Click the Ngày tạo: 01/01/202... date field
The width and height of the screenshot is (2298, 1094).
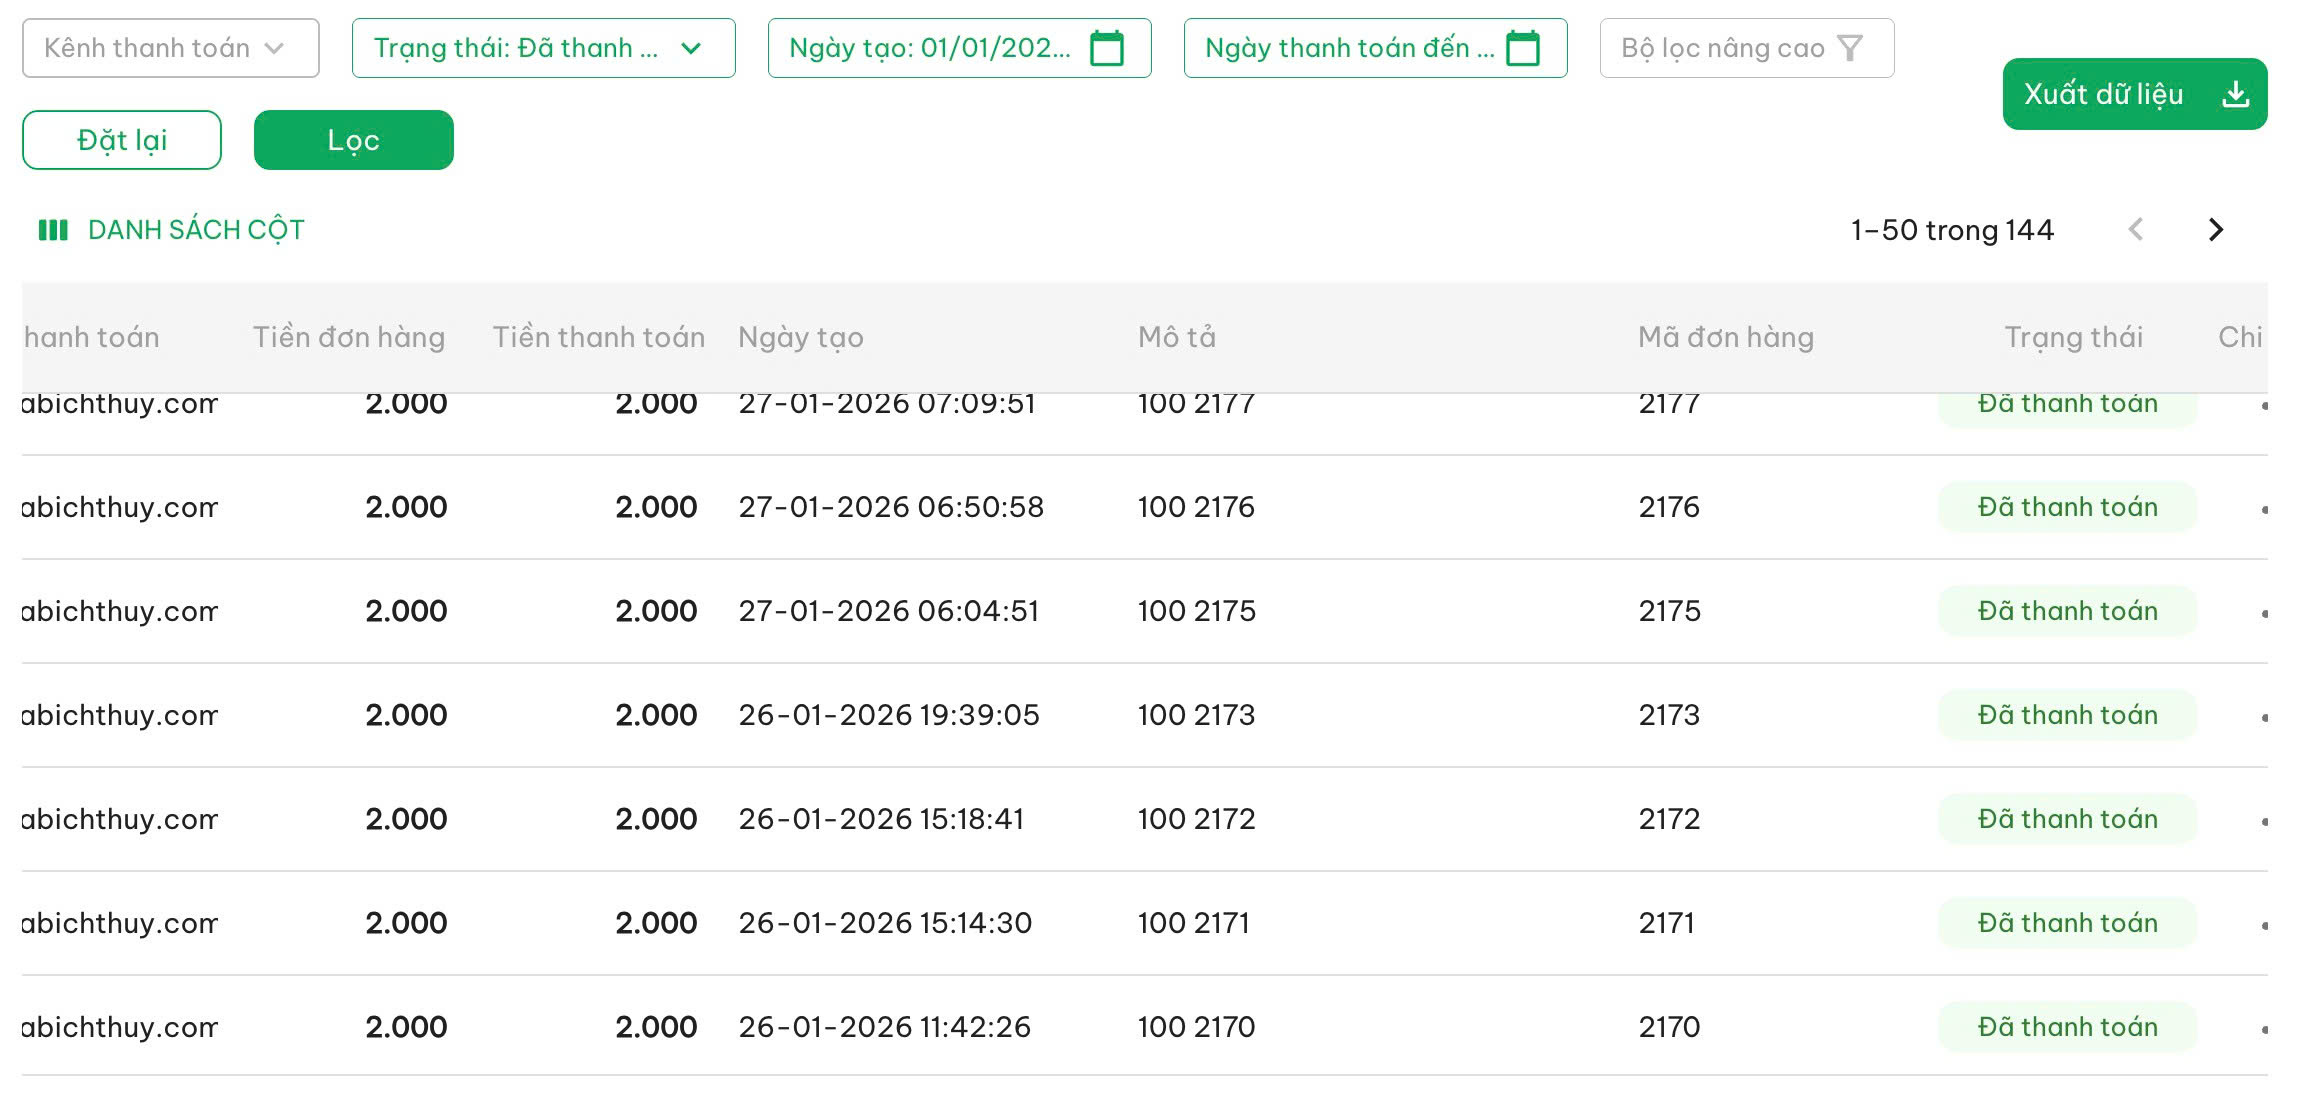(928, 48)
